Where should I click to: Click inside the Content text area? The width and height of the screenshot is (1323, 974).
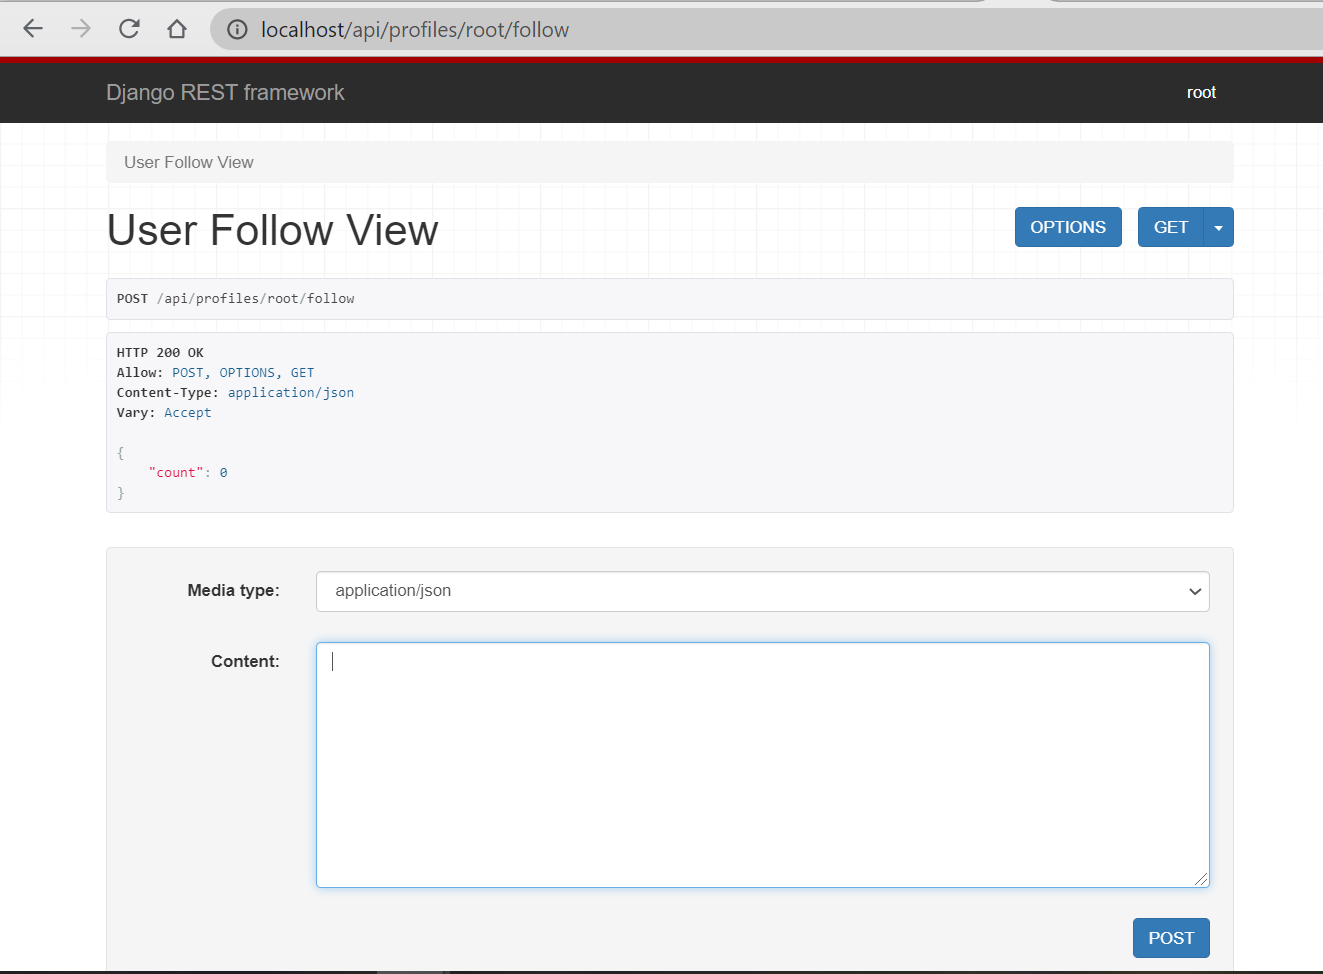pos(762,765)
